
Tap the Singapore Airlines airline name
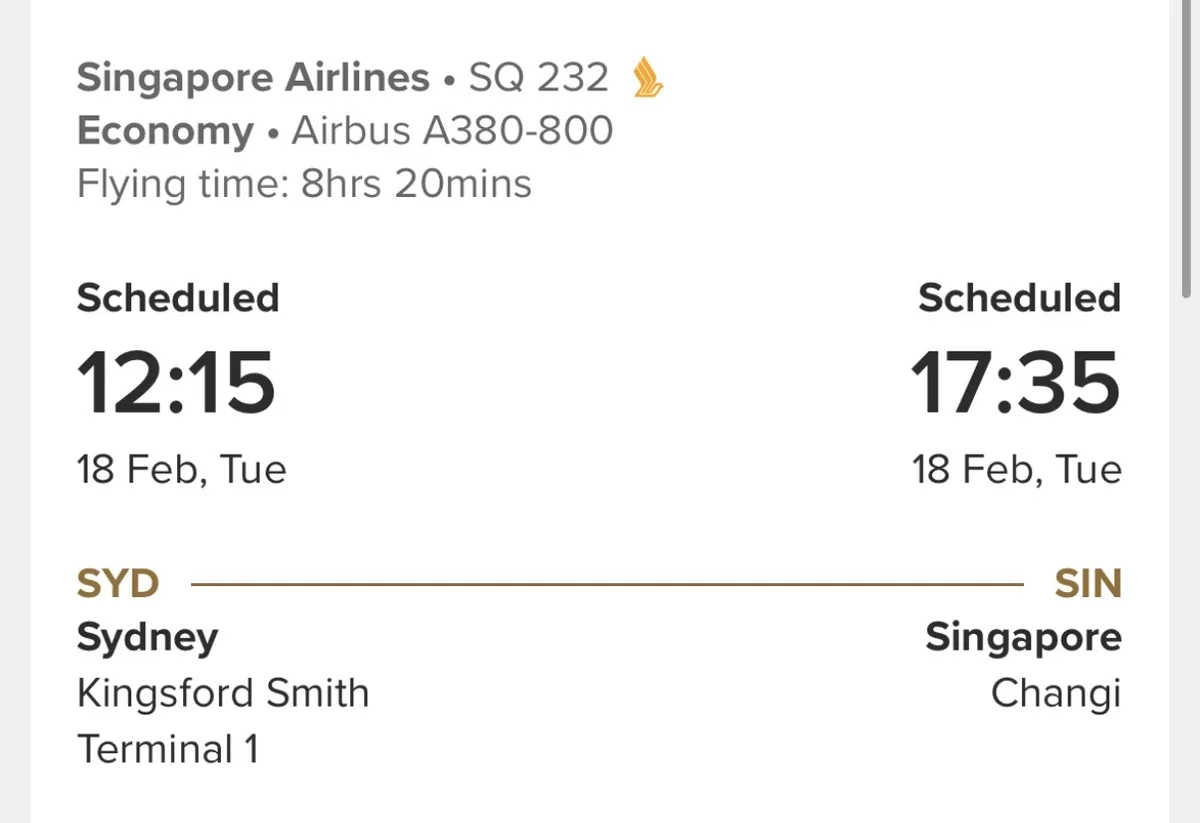pos(252,78)
